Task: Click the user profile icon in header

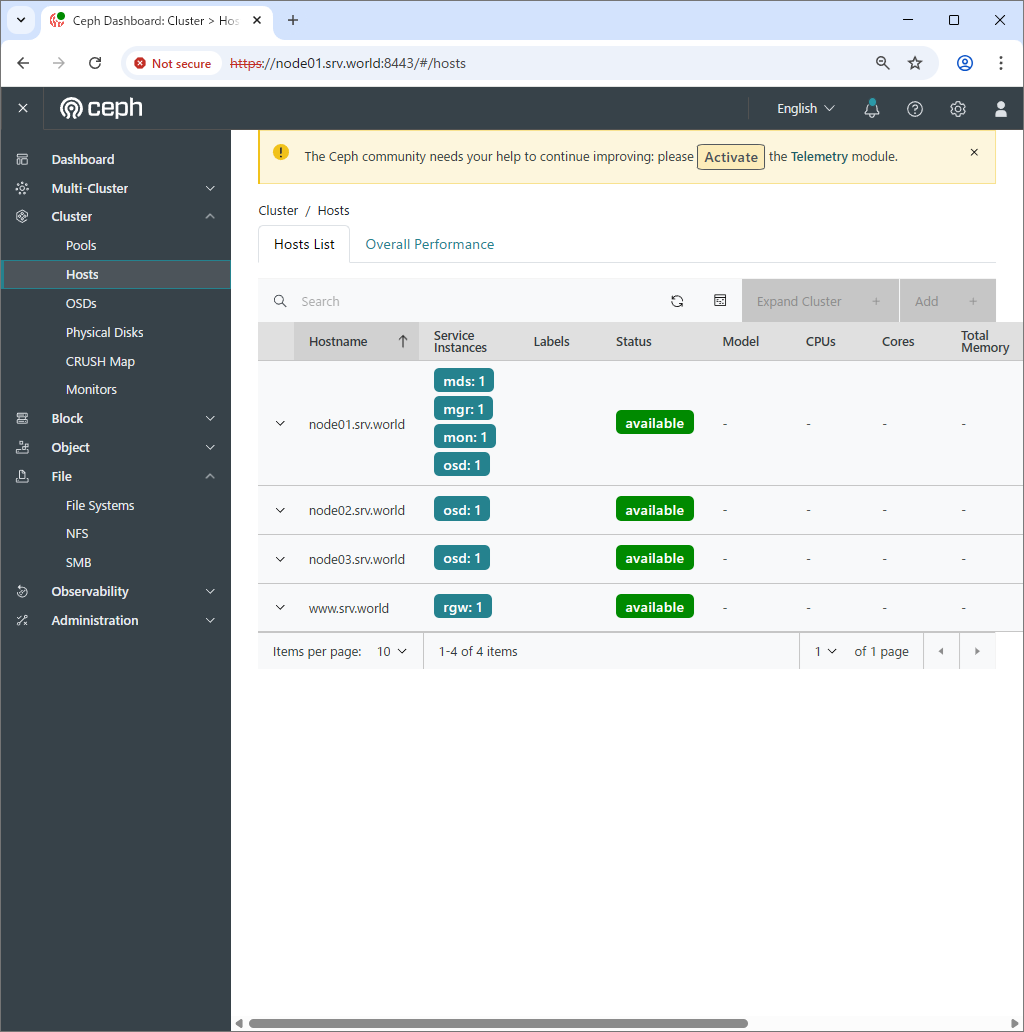Action: click(1000, 109)
